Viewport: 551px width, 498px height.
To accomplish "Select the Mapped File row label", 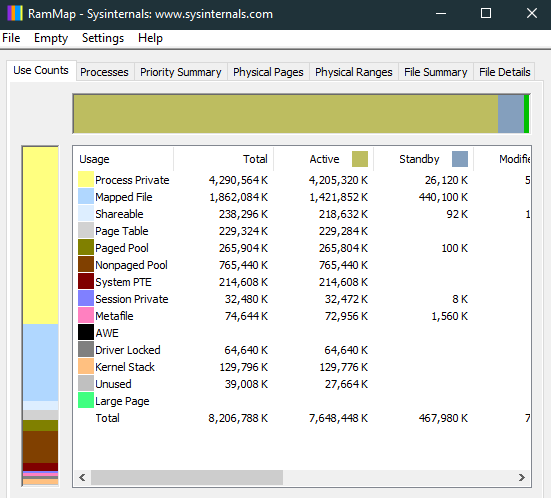I will (x=124, y=197).
